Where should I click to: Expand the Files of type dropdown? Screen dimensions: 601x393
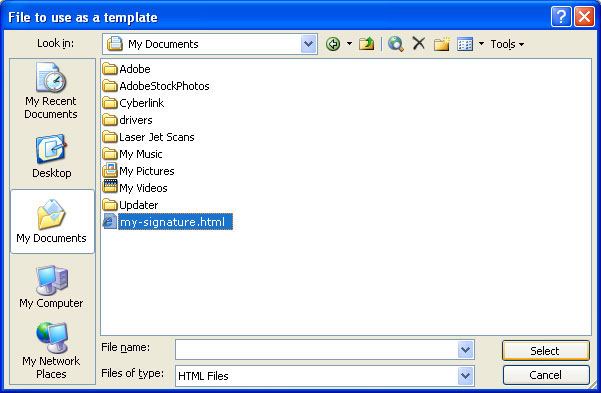tap(465, 376)
